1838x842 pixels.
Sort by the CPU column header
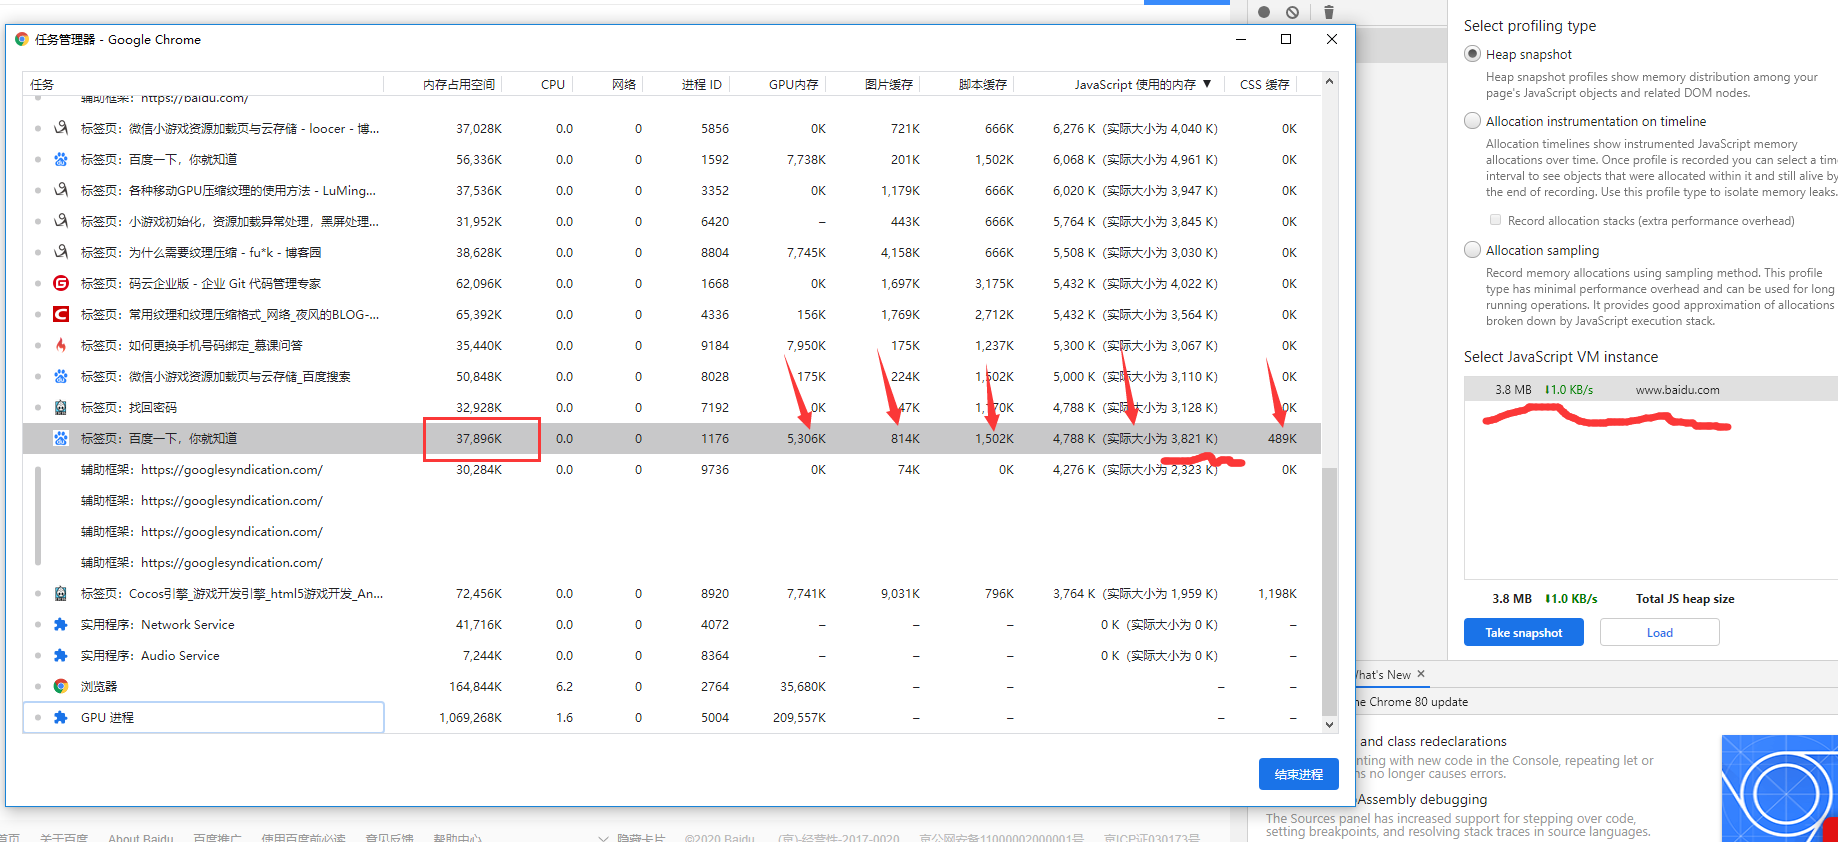[x=552, y=85]
